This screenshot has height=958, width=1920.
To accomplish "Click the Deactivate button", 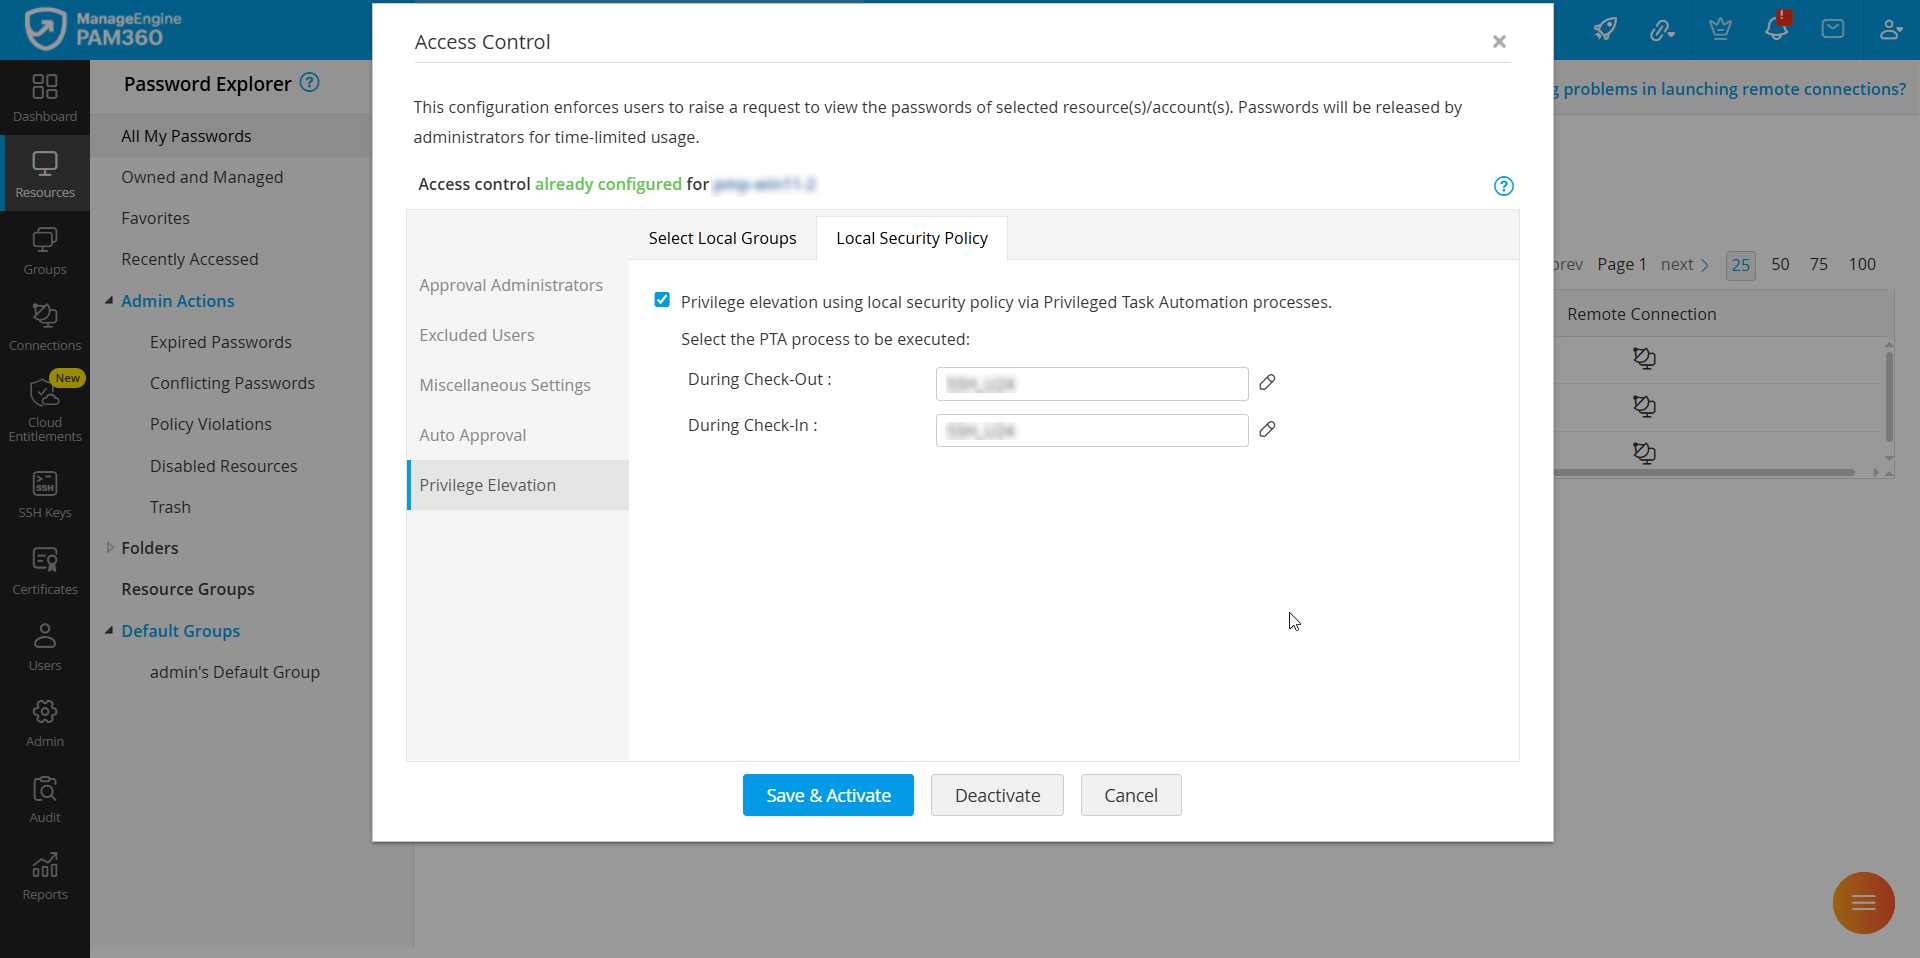I will [997, 795].
